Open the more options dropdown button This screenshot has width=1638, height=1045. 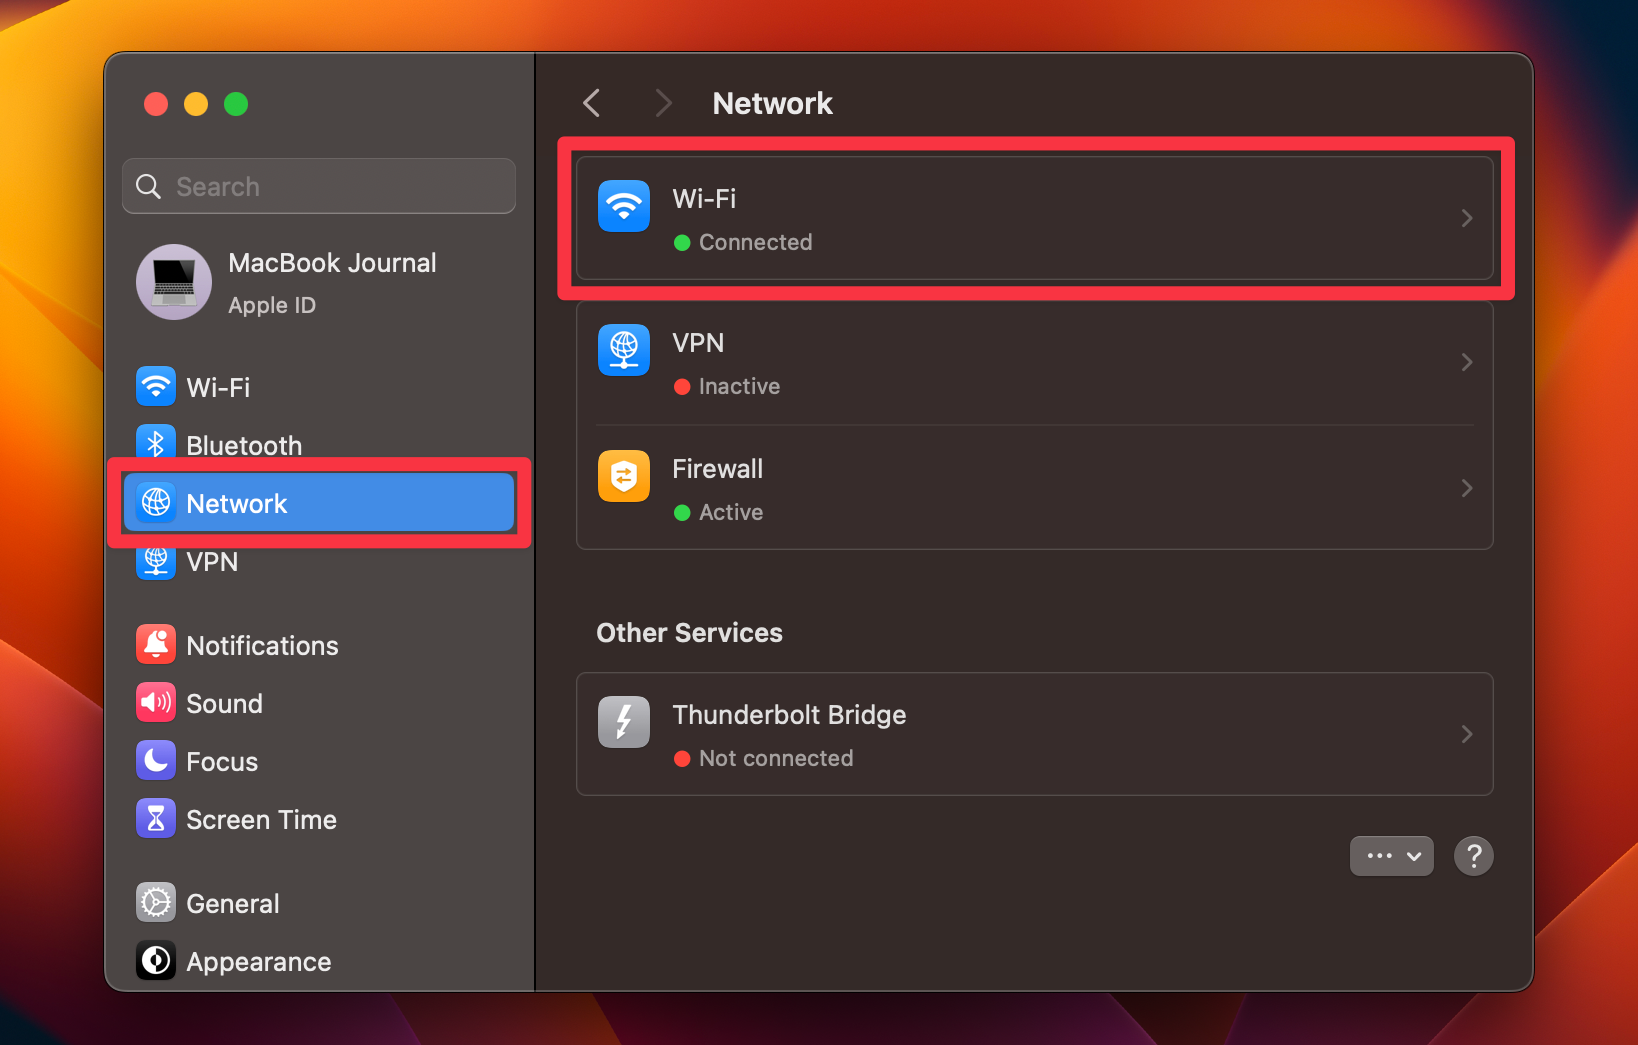[1391, 856]
